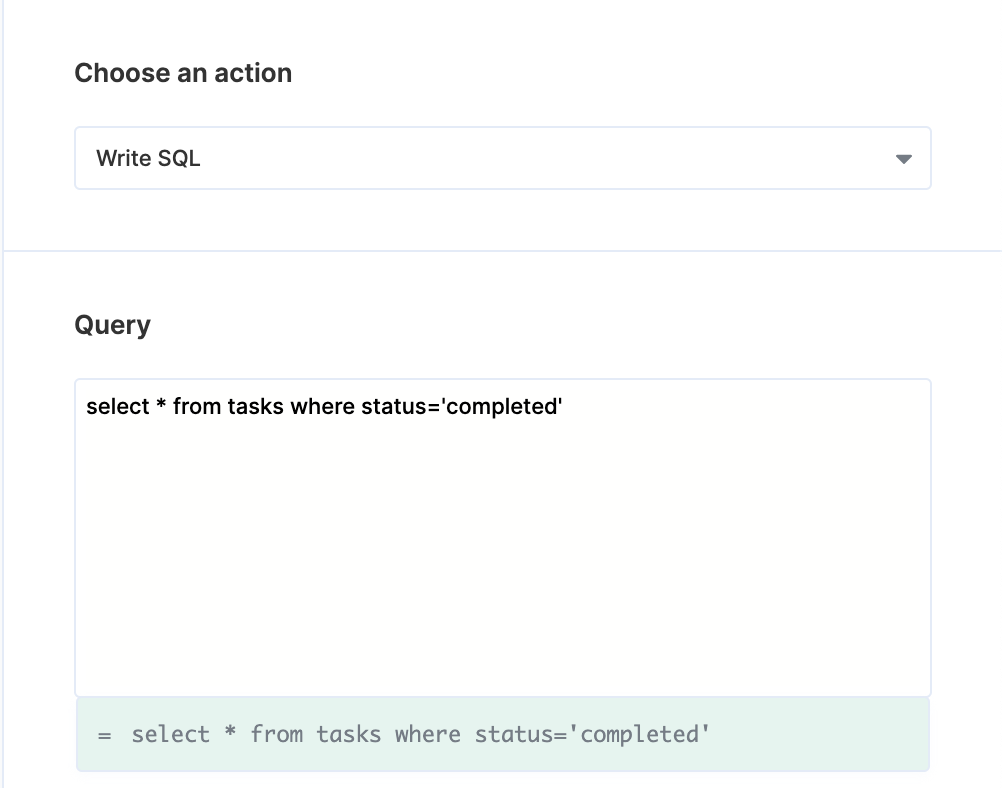This screenshot has height=788, width=1002.
Task: Click the Write SQL label text
Action: tap(148, 158)
